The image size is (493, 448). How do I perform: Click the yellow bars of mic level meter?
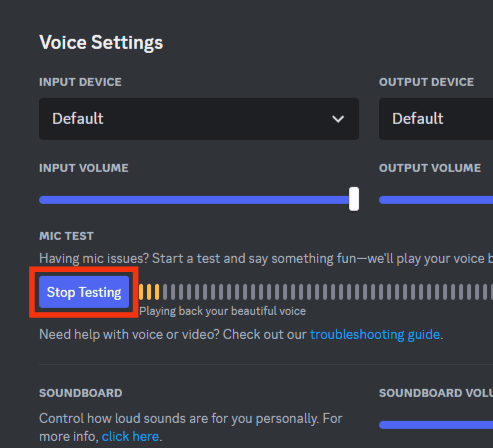click(x=149, y=292)
